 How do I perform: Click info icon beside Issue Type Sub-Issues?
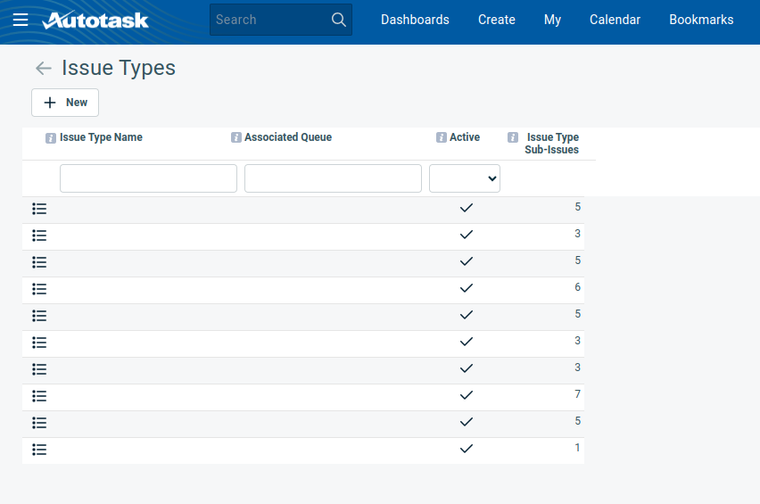(513, 138)
